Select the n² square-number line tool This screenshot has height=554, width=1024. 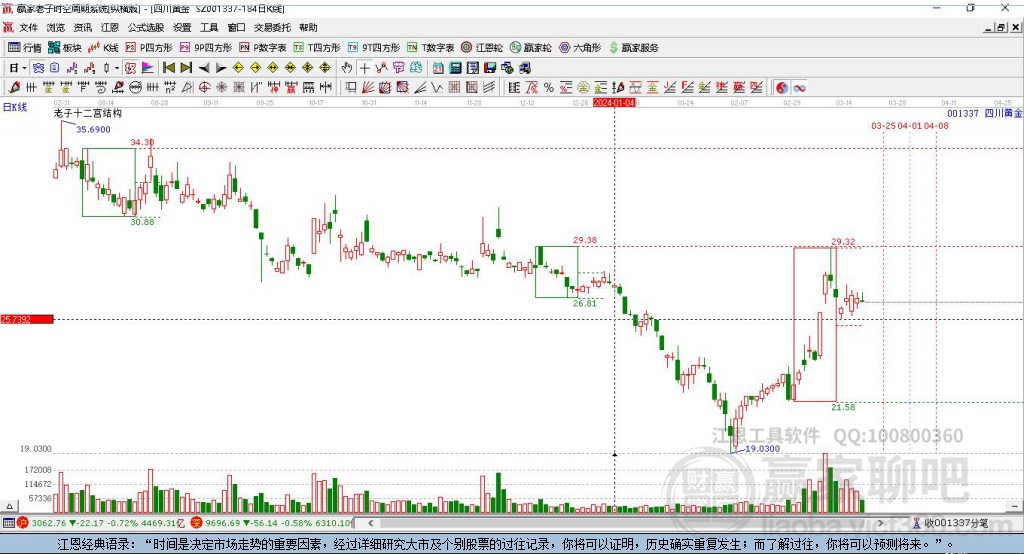(x=170, y=88)
